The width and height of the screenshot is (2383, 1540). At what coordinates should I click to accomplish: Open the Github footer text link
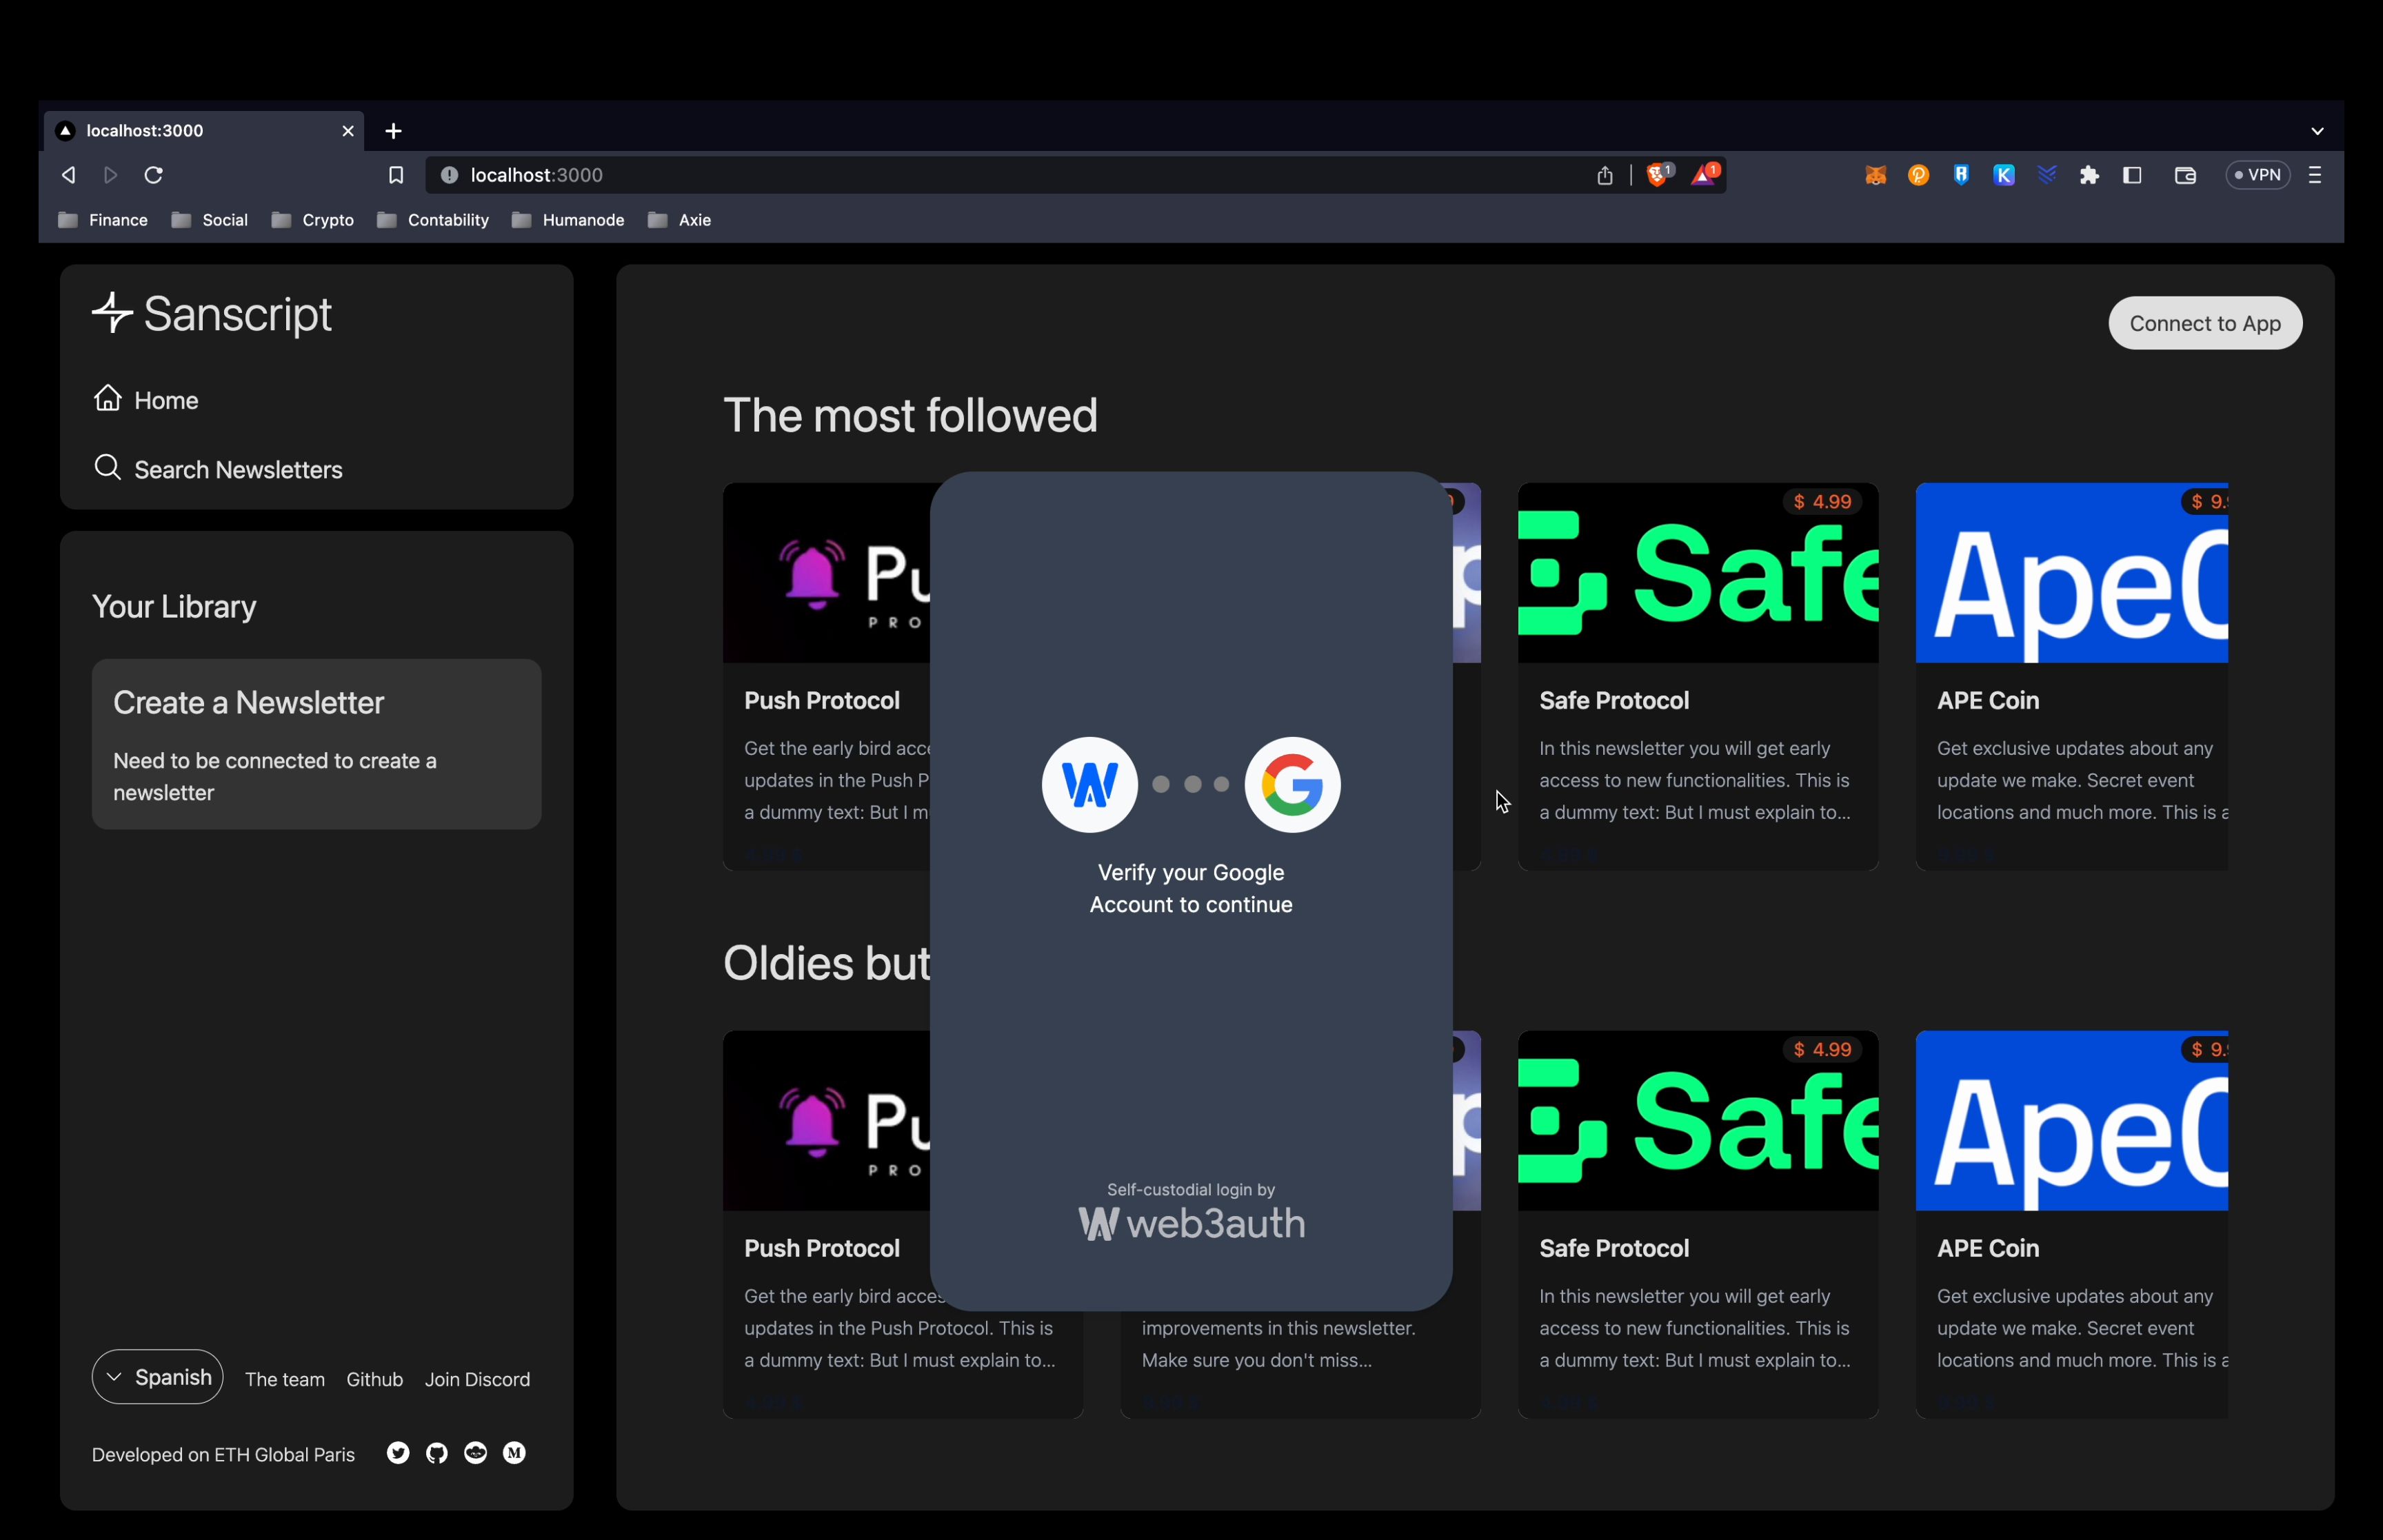coord(374,1379)
